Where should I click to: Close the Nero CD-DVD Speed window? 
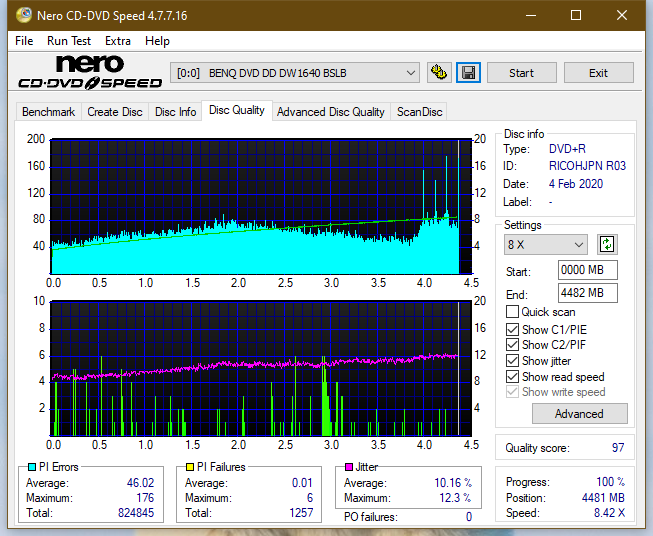click(622, 15)
